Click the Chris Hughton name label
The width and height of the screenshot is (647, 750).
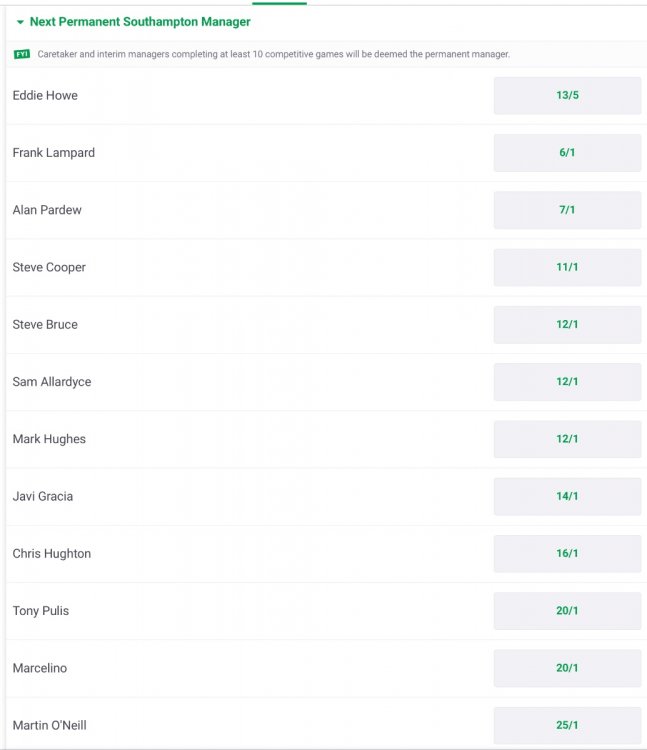52,554
